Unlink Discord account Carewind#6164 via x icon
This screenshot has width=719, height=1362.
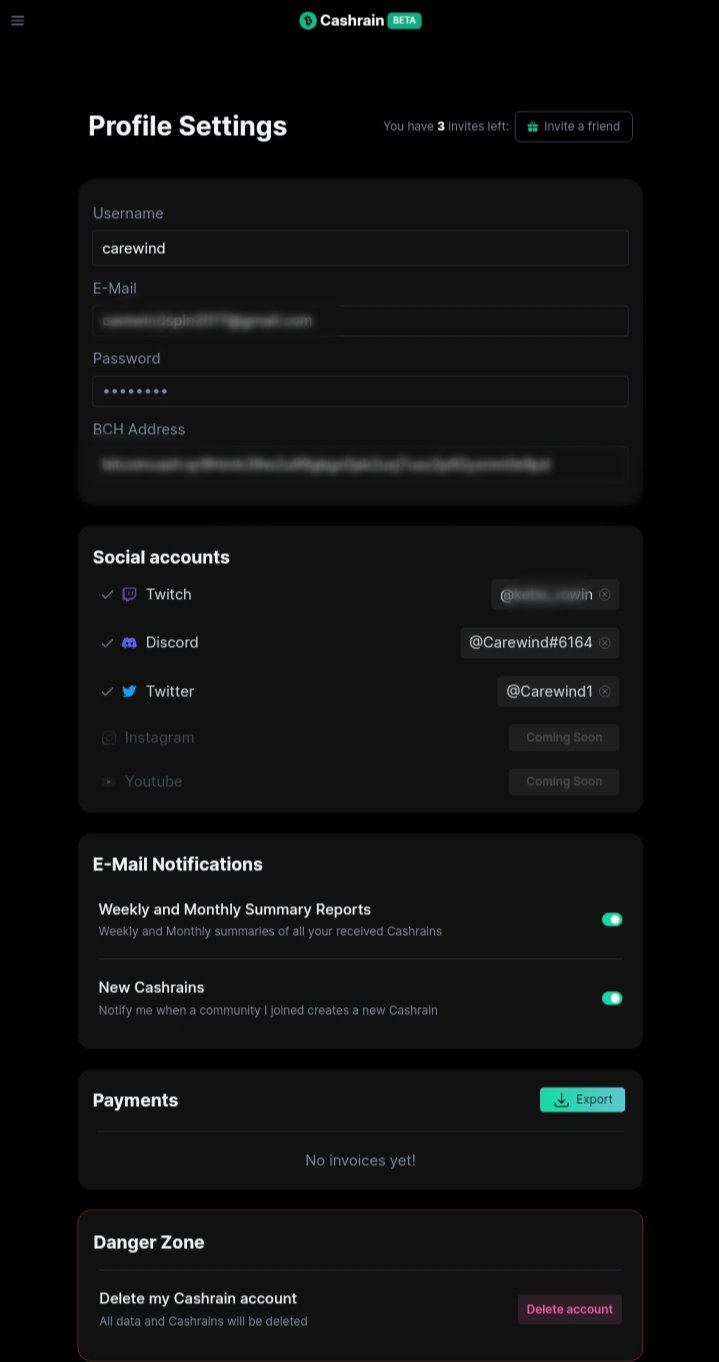tap(604, 643)
